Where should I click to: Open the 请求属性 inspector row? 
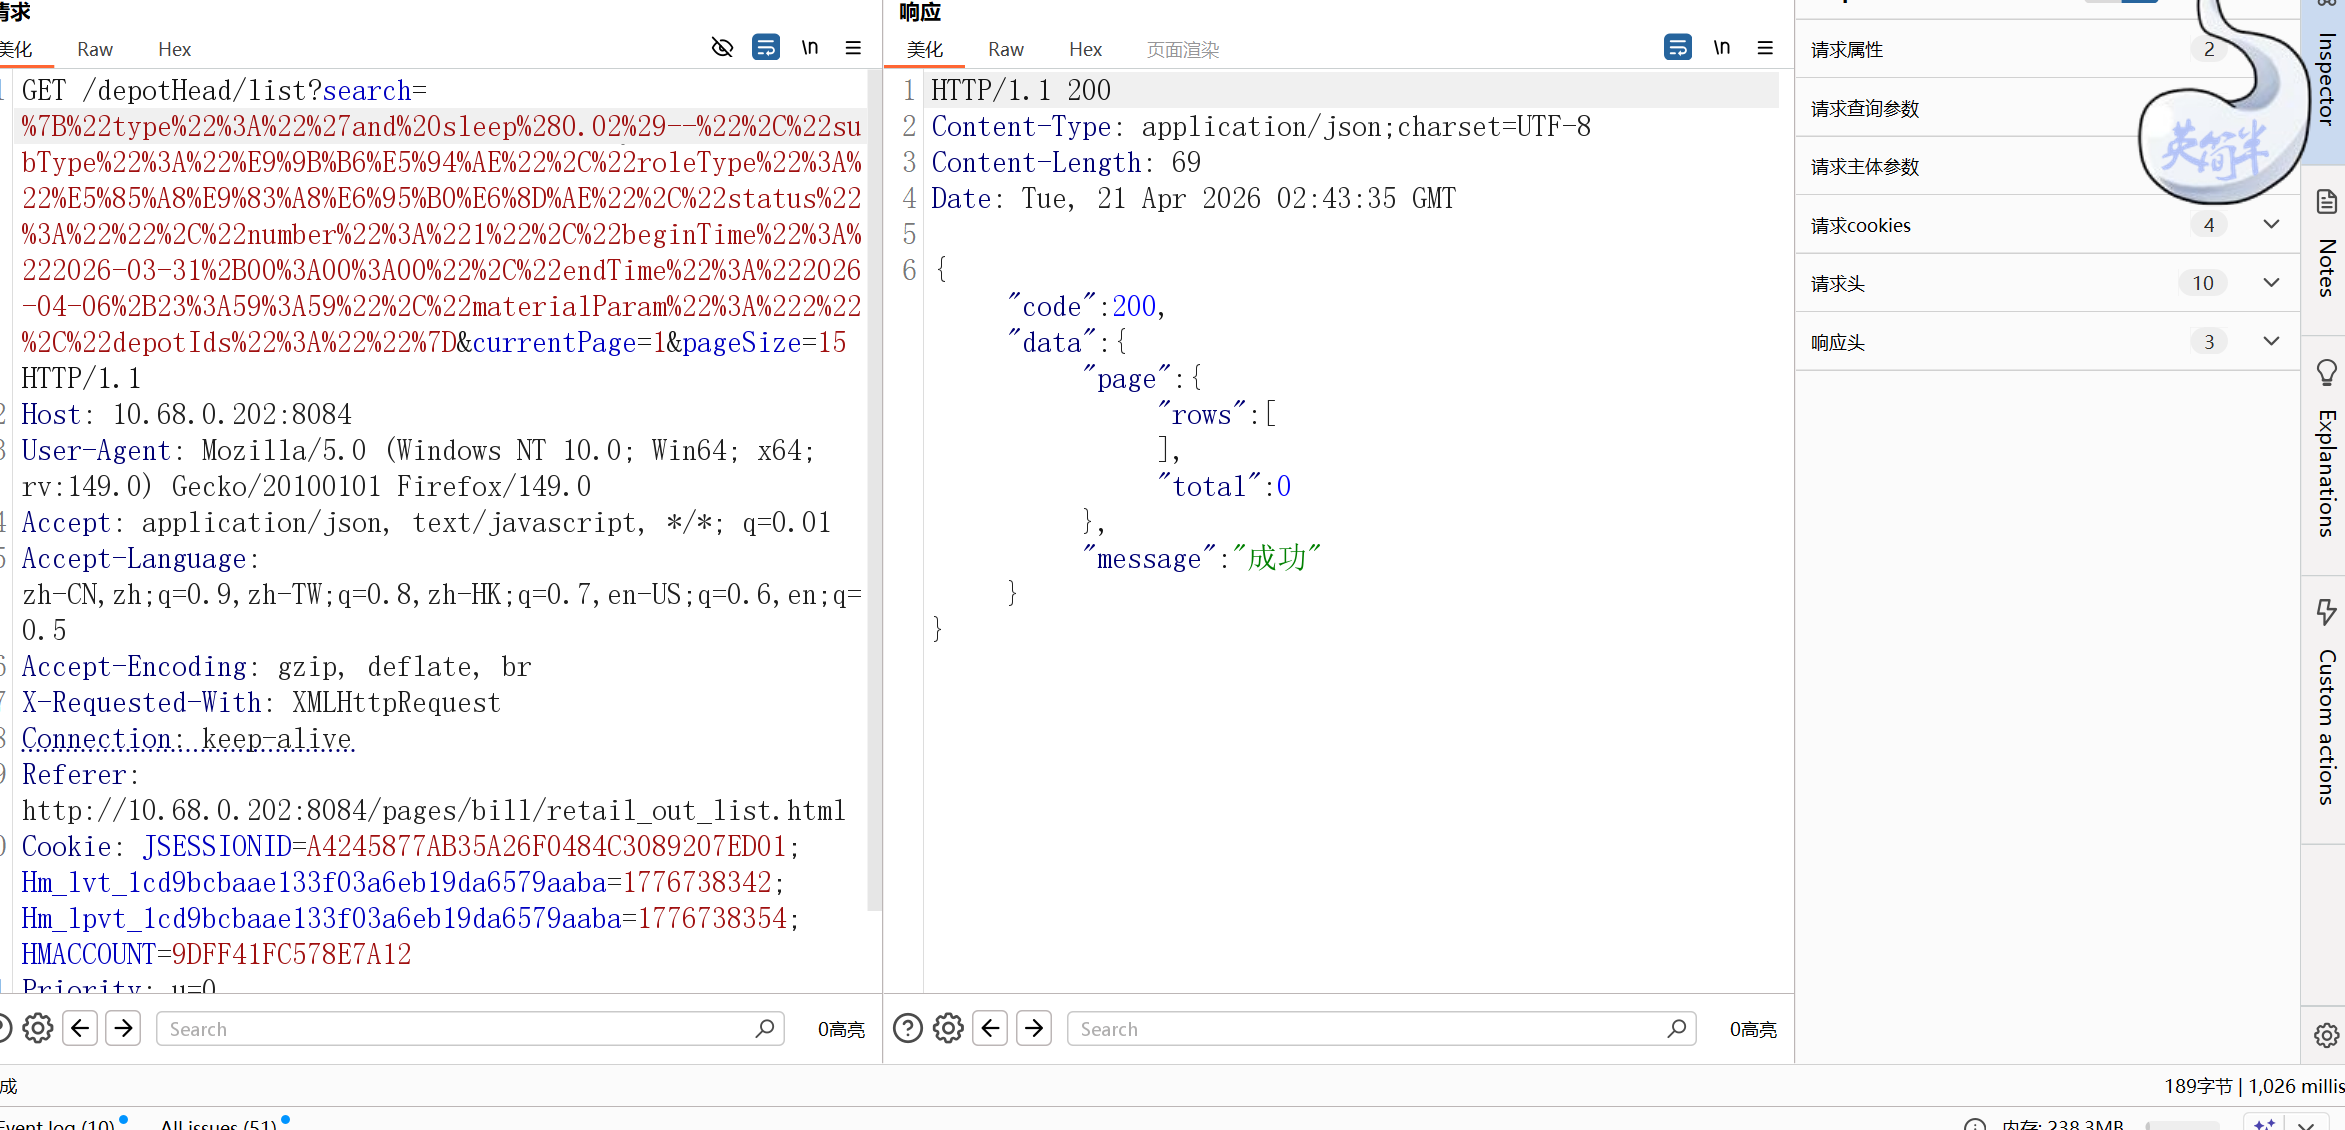2046,49
